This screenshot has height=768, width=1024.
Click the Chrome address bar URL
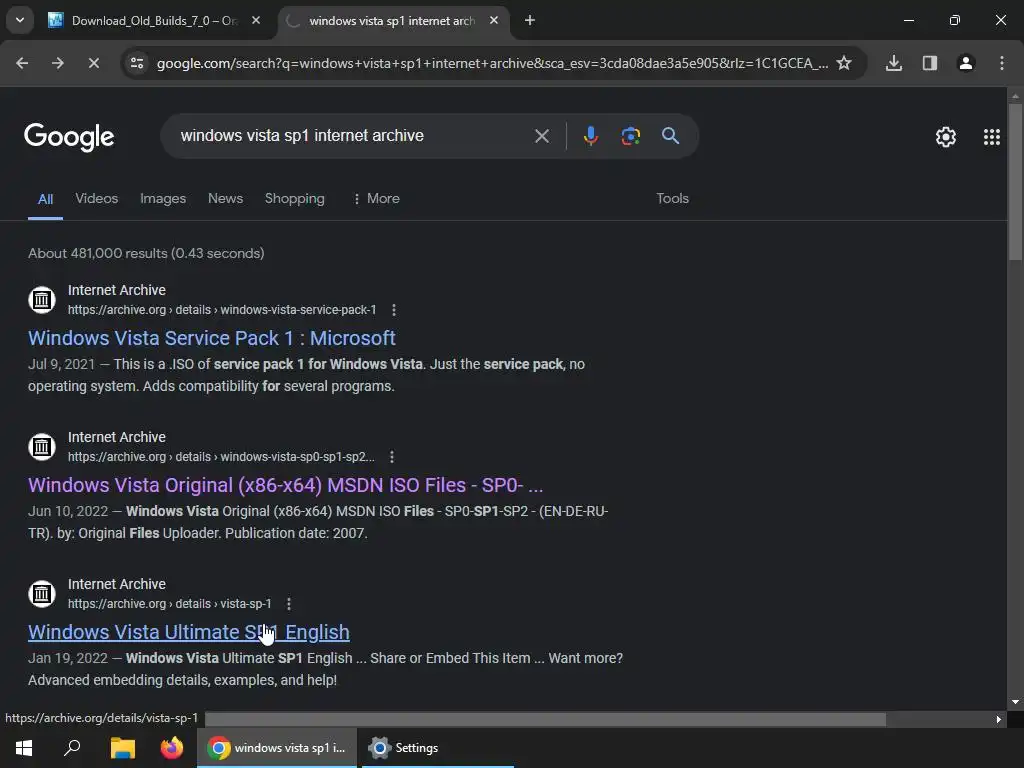(492, 63)
